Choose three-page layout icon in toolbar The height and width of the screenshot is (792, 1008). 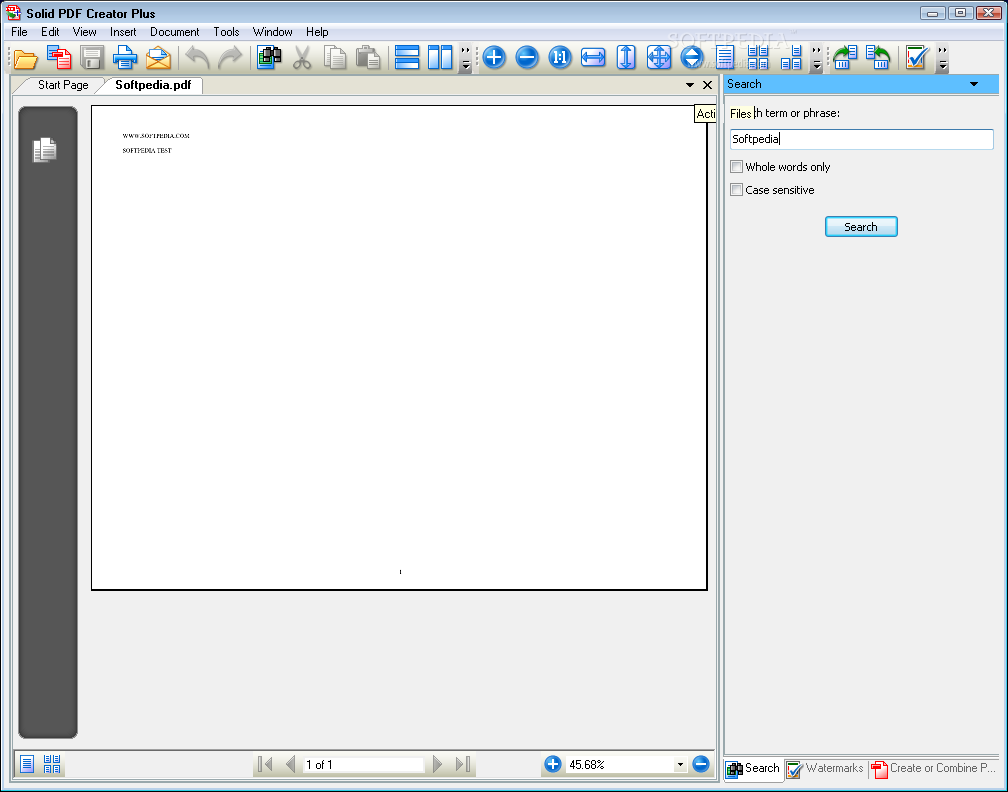click(791, 58)
